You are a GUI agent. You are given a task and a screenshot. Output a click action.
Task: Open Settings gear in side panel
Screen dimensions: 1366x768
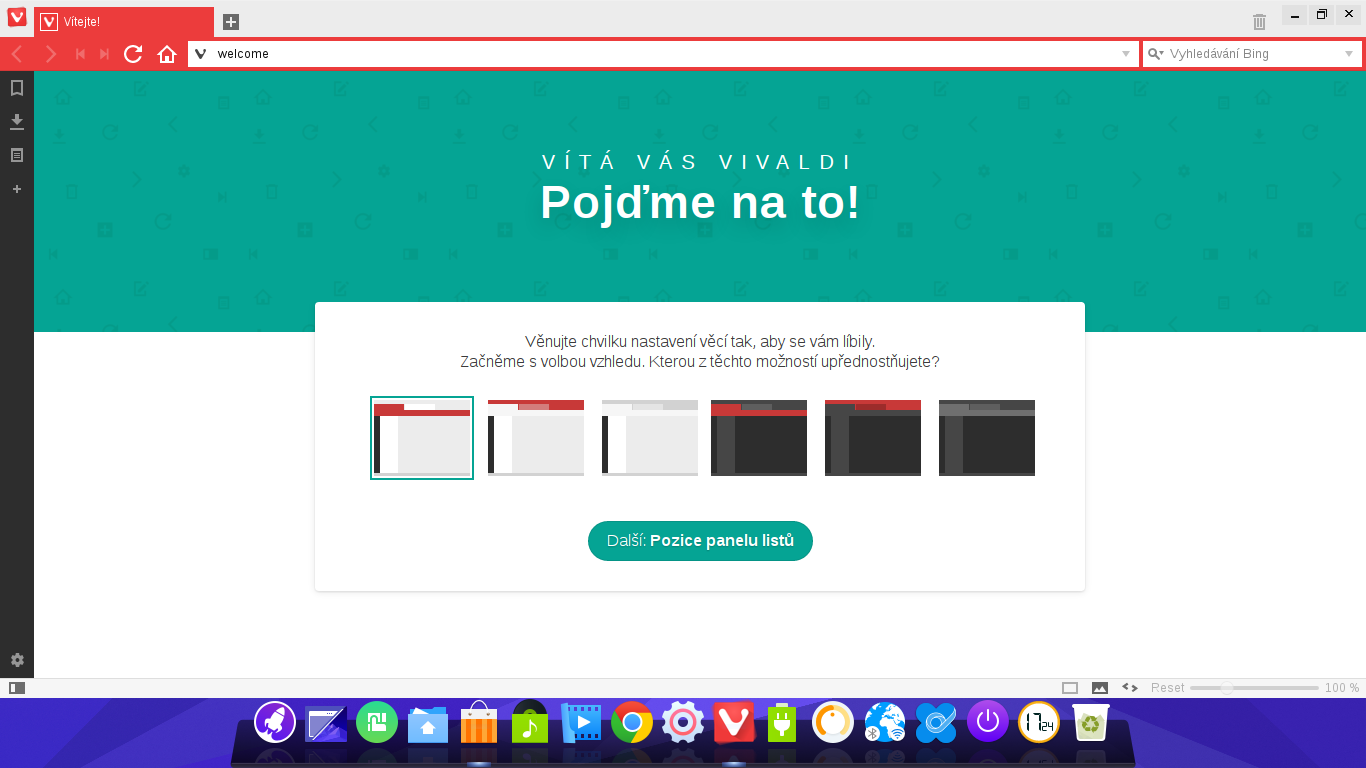17,660
